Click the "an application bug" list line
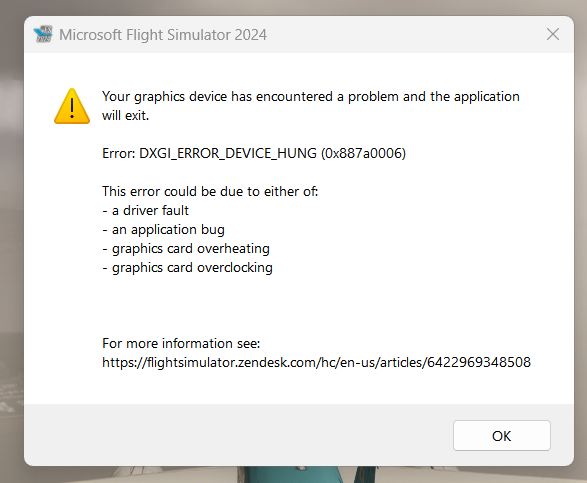The height and width of the screenshot is (483, 587). click(x=163, y=230)
